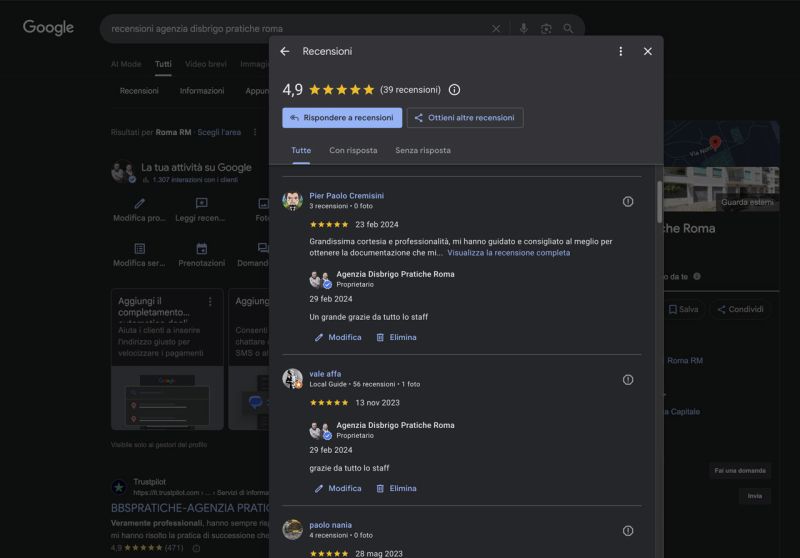Clear the search box with the X icon

coord(496,29)
